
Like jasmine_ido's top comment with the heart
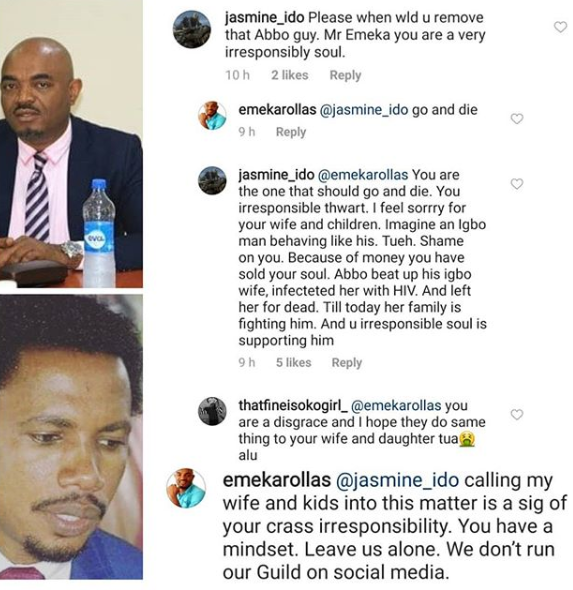(560, 27)
